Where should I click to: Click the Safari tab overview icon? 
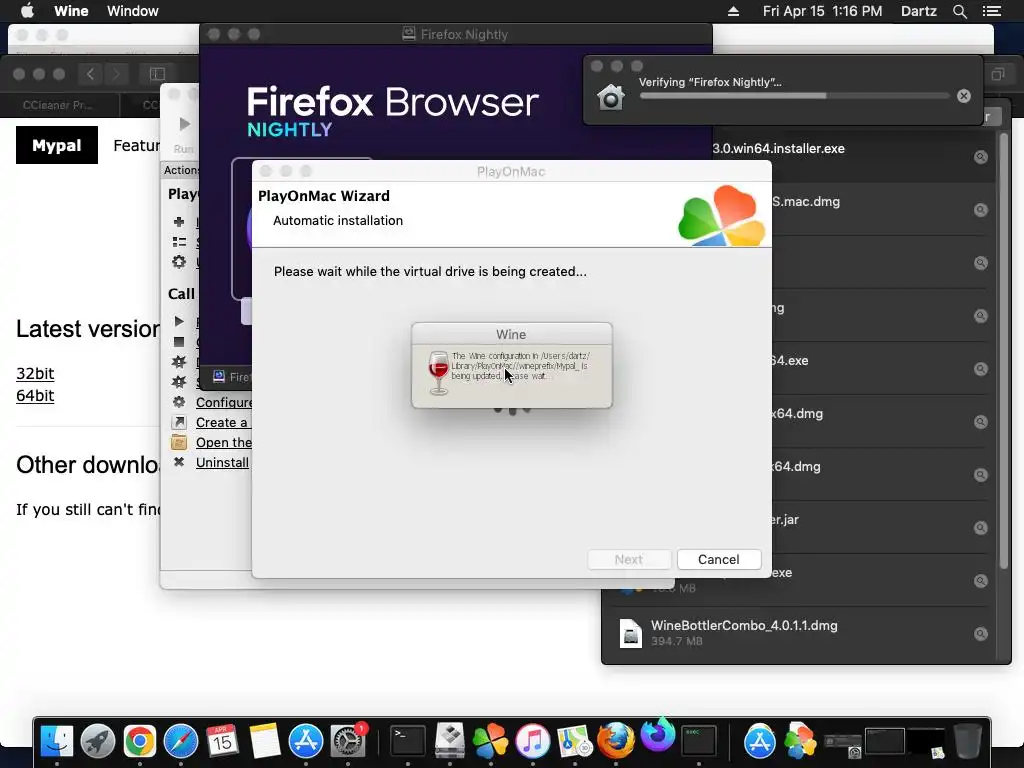(x=997, y=74)
